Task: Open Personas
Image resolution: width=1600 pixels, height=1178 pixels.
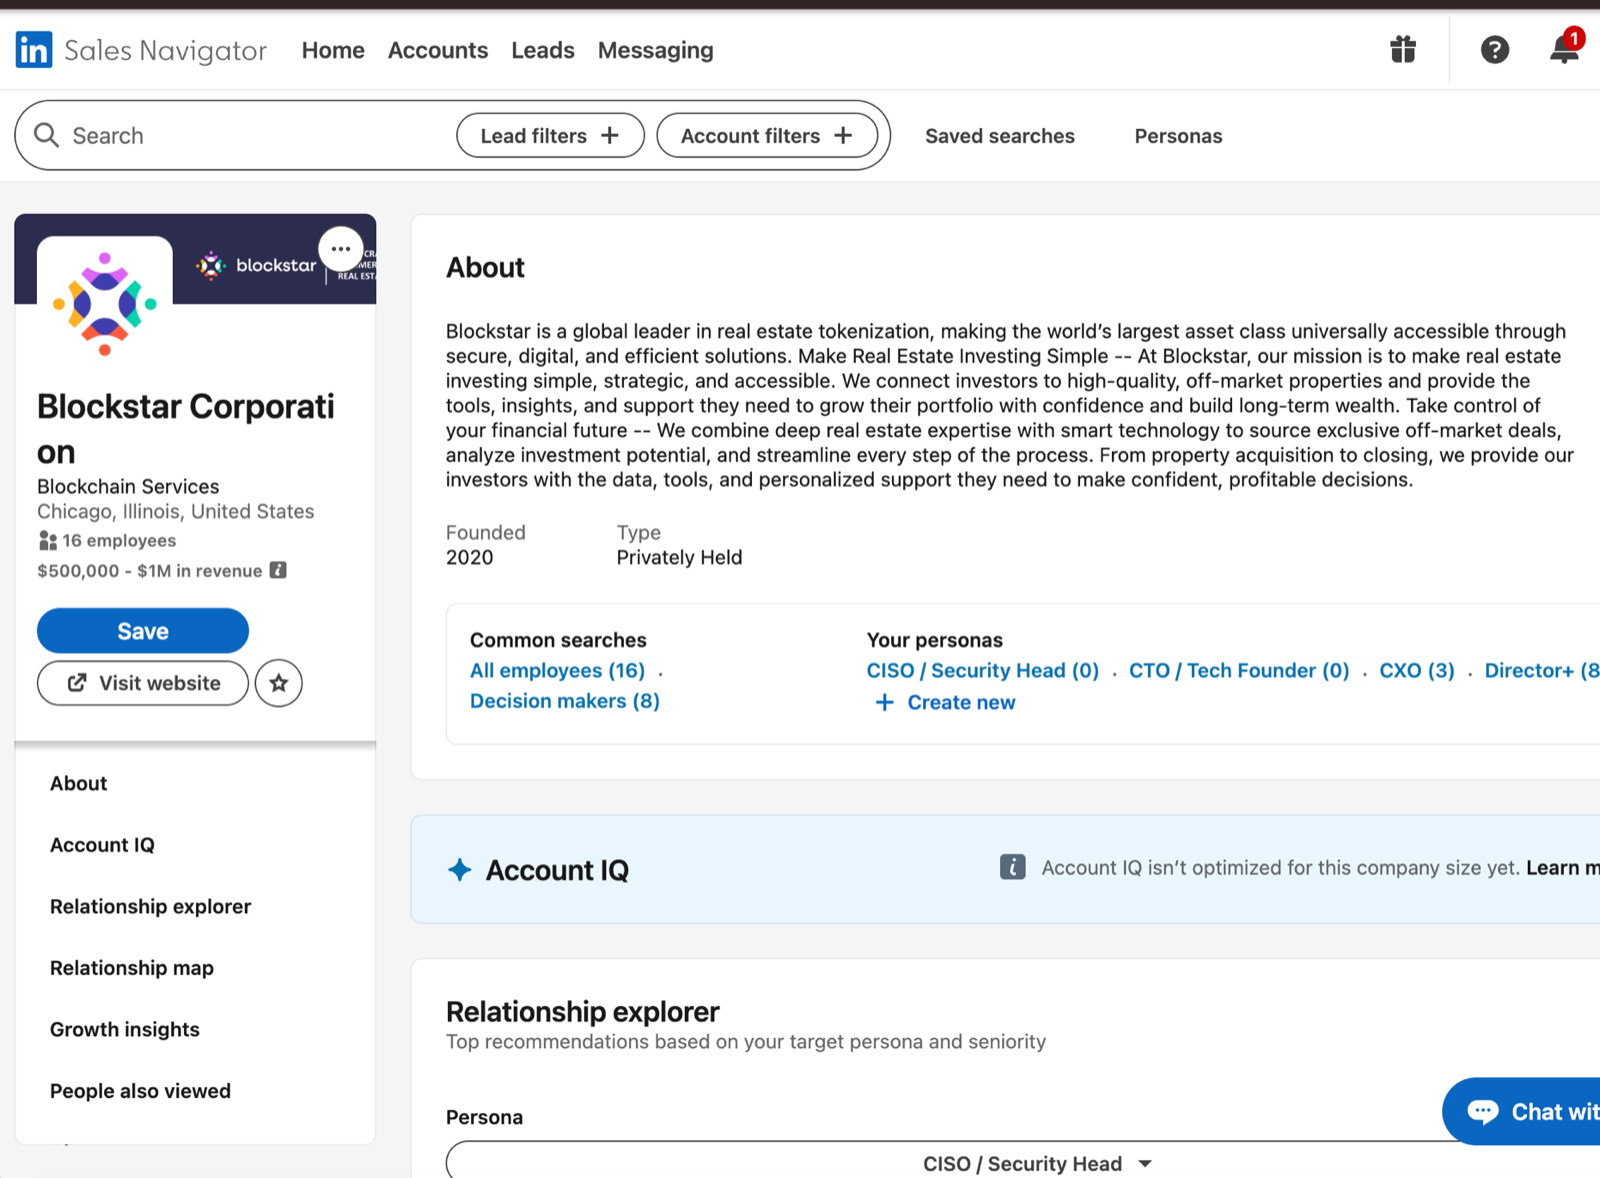Action: pos(1178,136)
